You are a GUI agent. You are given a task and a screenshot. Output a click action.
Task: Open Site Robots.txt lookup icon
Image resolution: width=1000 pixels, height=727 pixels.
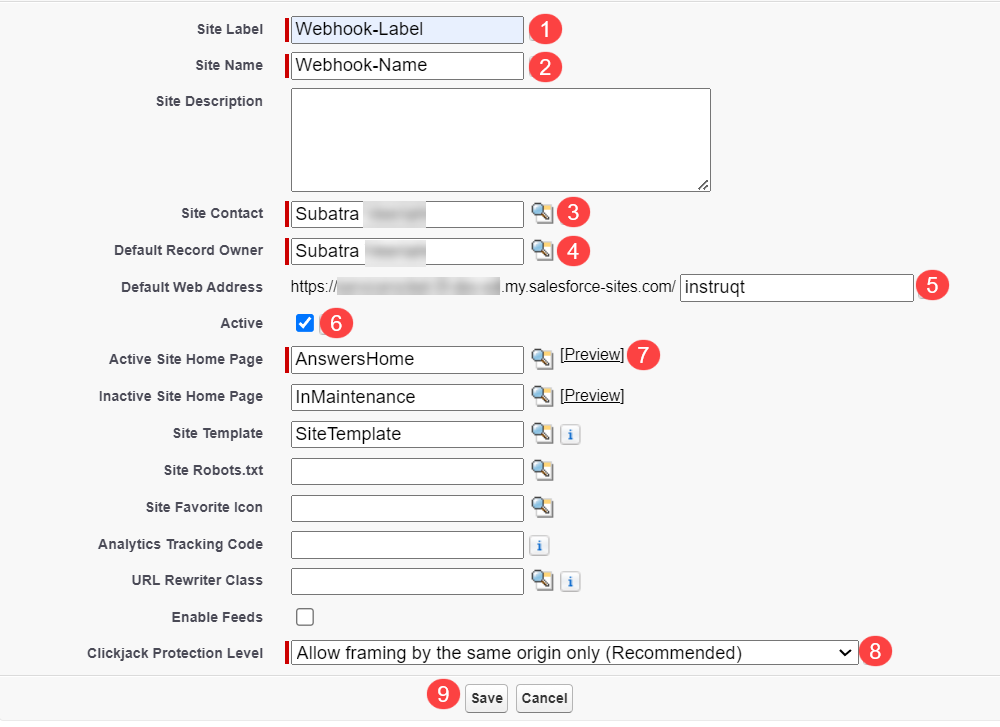(x=541, y=470)
